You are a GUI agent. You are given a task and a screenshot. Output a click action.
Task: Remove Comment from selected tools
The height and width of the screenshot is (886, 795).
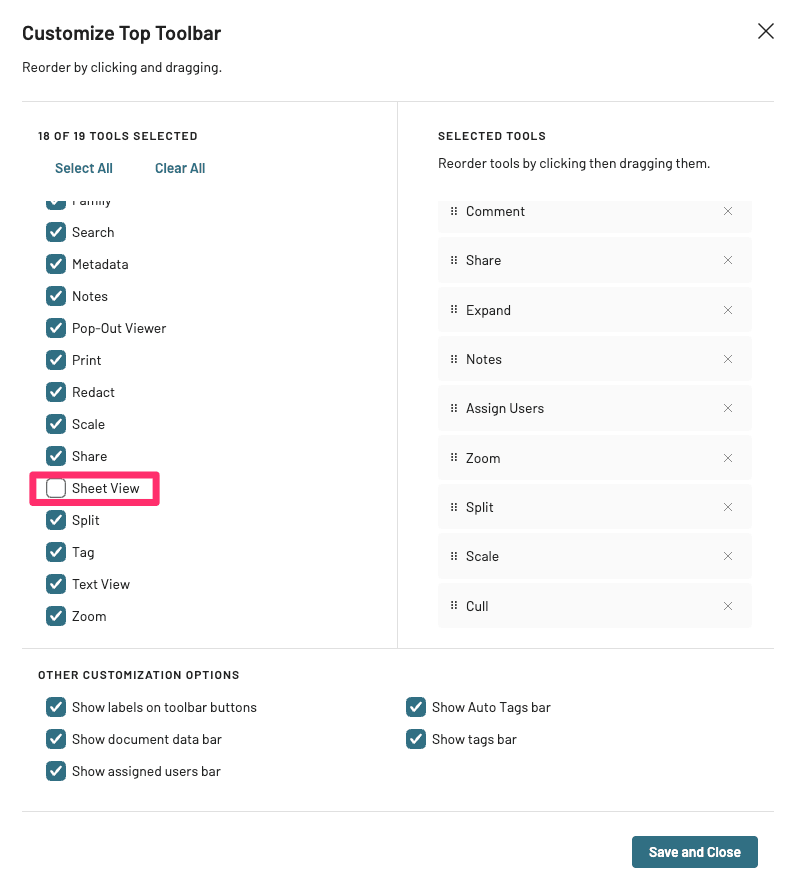click(x=728, y=211)
